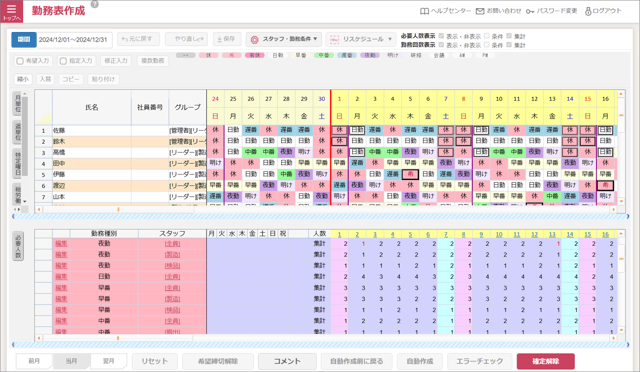Toggle 必要人数表示 集計 checkbox
This screenshot has width=640, height=372.
point(509,36)
